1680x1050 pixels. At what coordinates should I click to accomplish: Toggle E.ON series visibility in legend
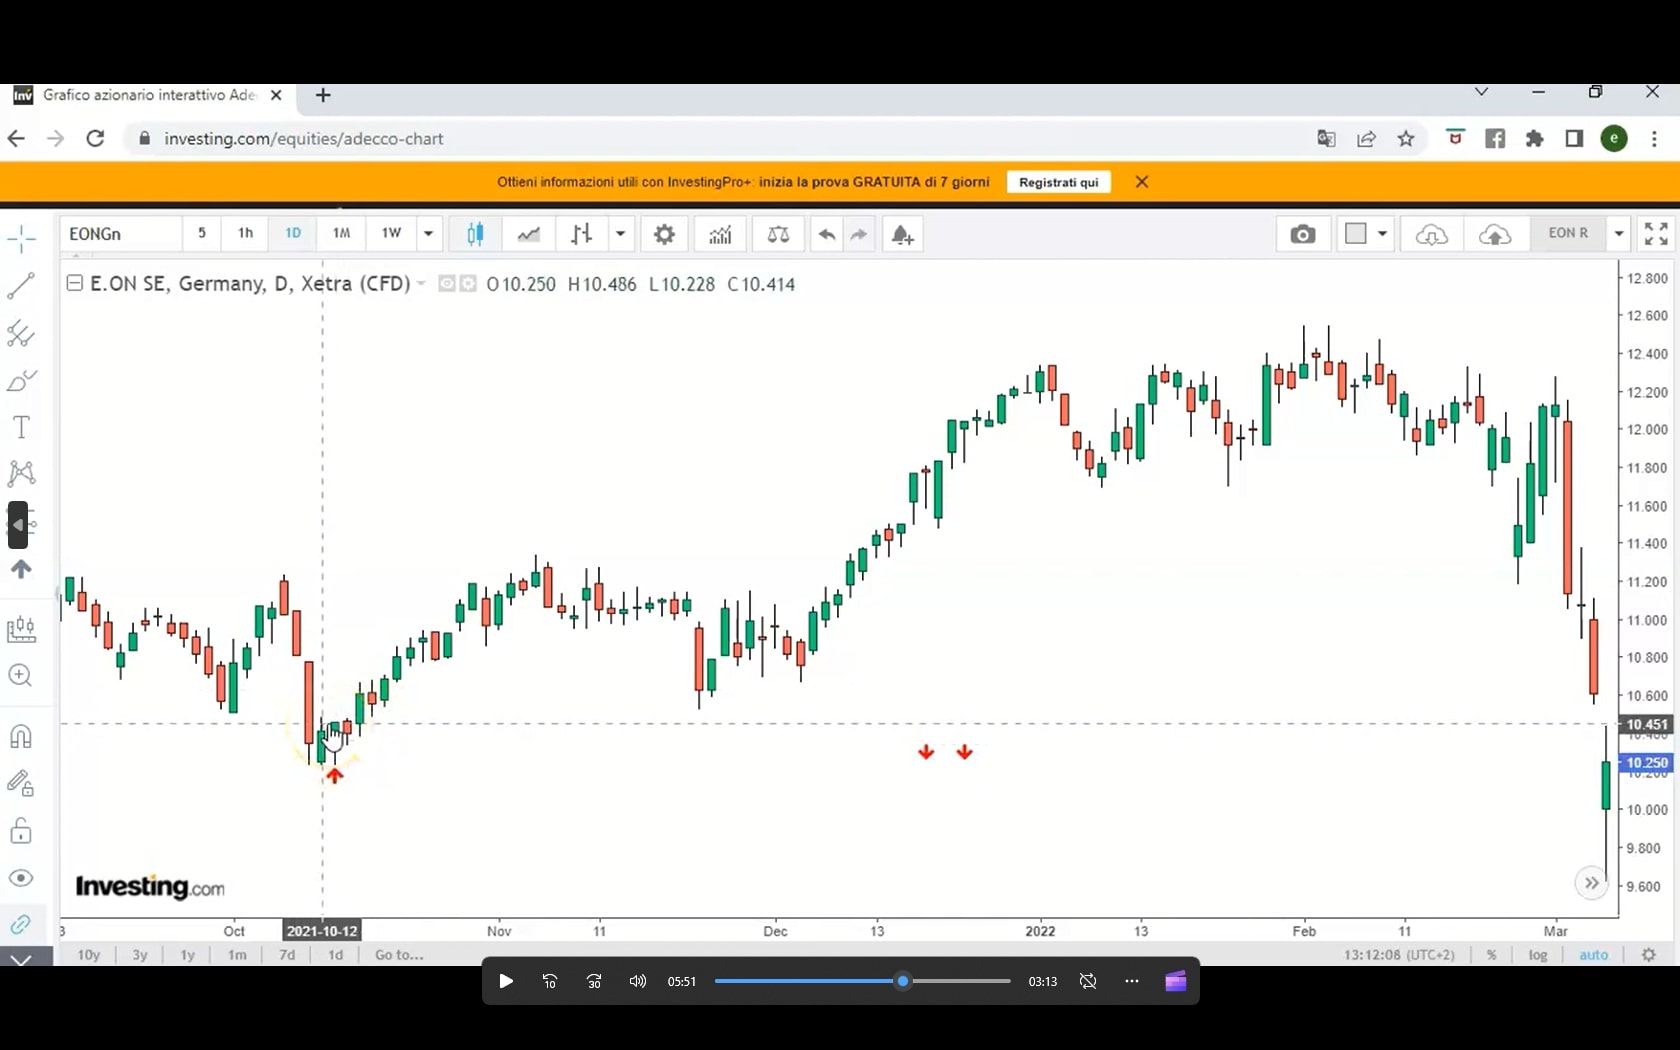coord(447,284)
